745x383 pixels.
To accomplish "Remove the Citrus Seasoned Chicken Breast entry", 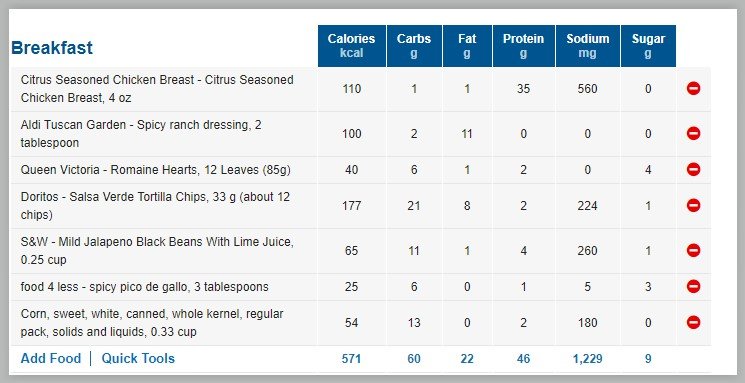I will [693, 88].
